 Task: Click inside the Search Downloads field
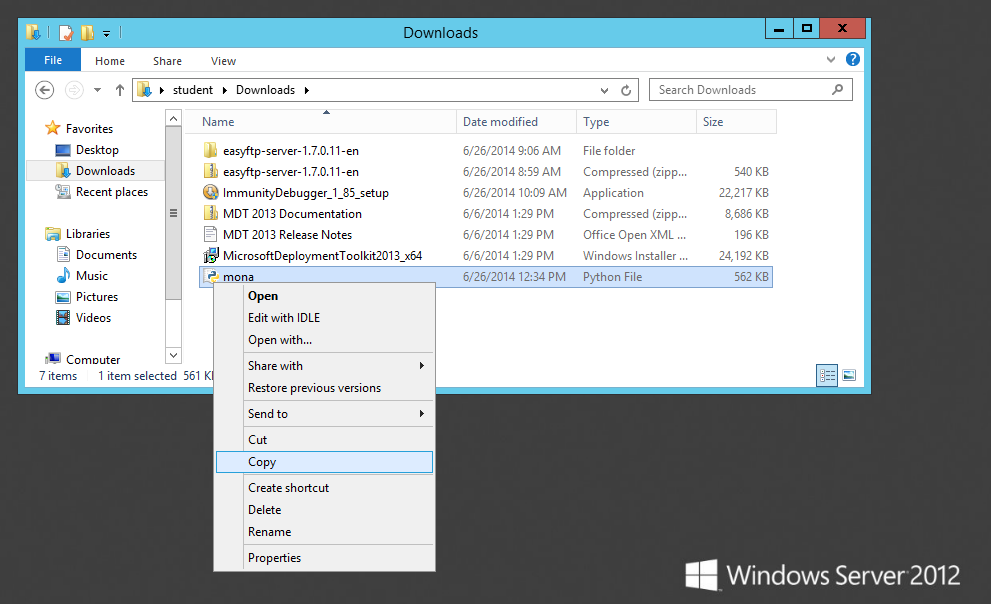click(x=735, y=90)
